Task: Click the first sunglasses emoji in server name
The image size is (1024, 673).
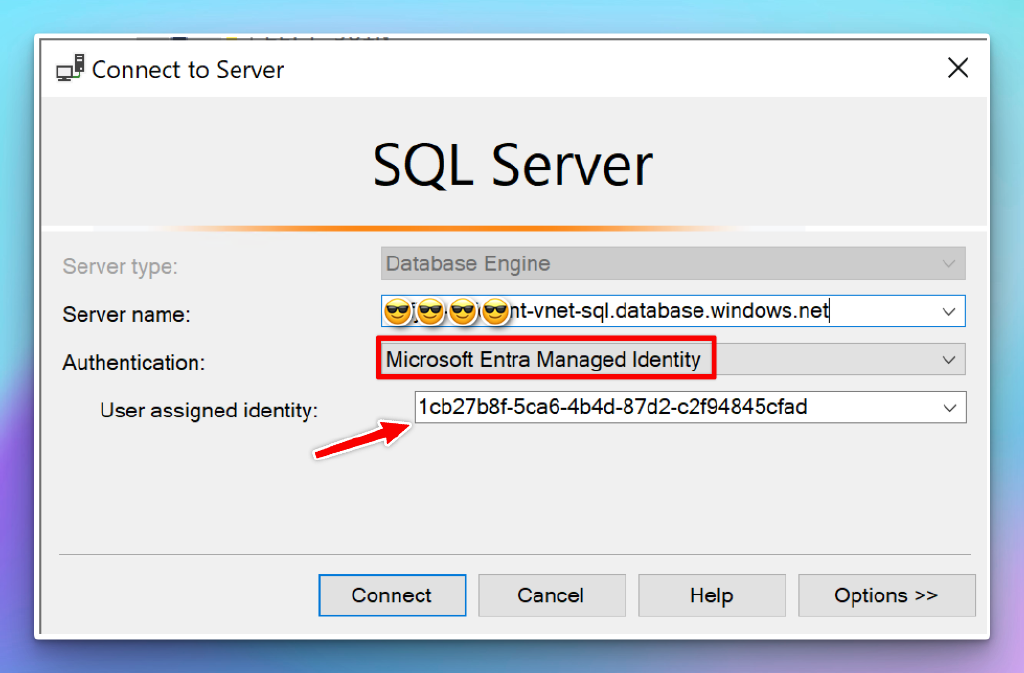Action: [x=397, y=311]
